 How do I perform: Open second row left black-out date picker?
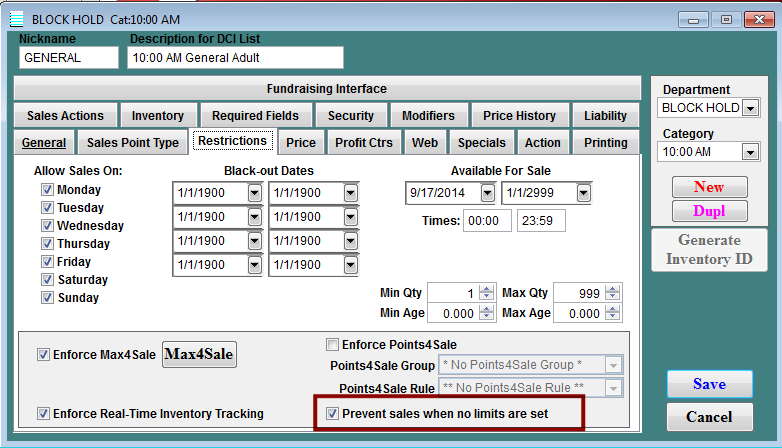(x=254, y=217)
